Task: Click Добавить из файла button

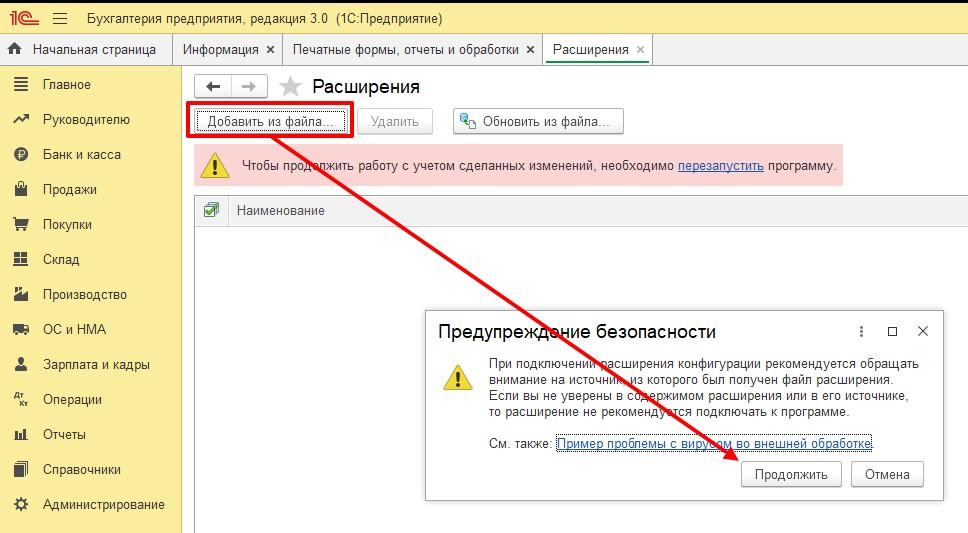Action: (270, 121)
